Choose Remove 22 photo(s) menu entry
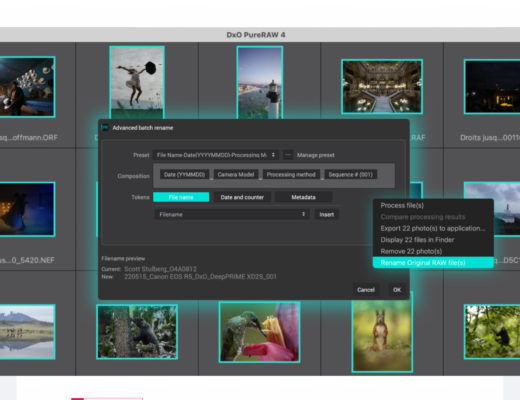This screenshot has height=400, width=520. [433, 251]
